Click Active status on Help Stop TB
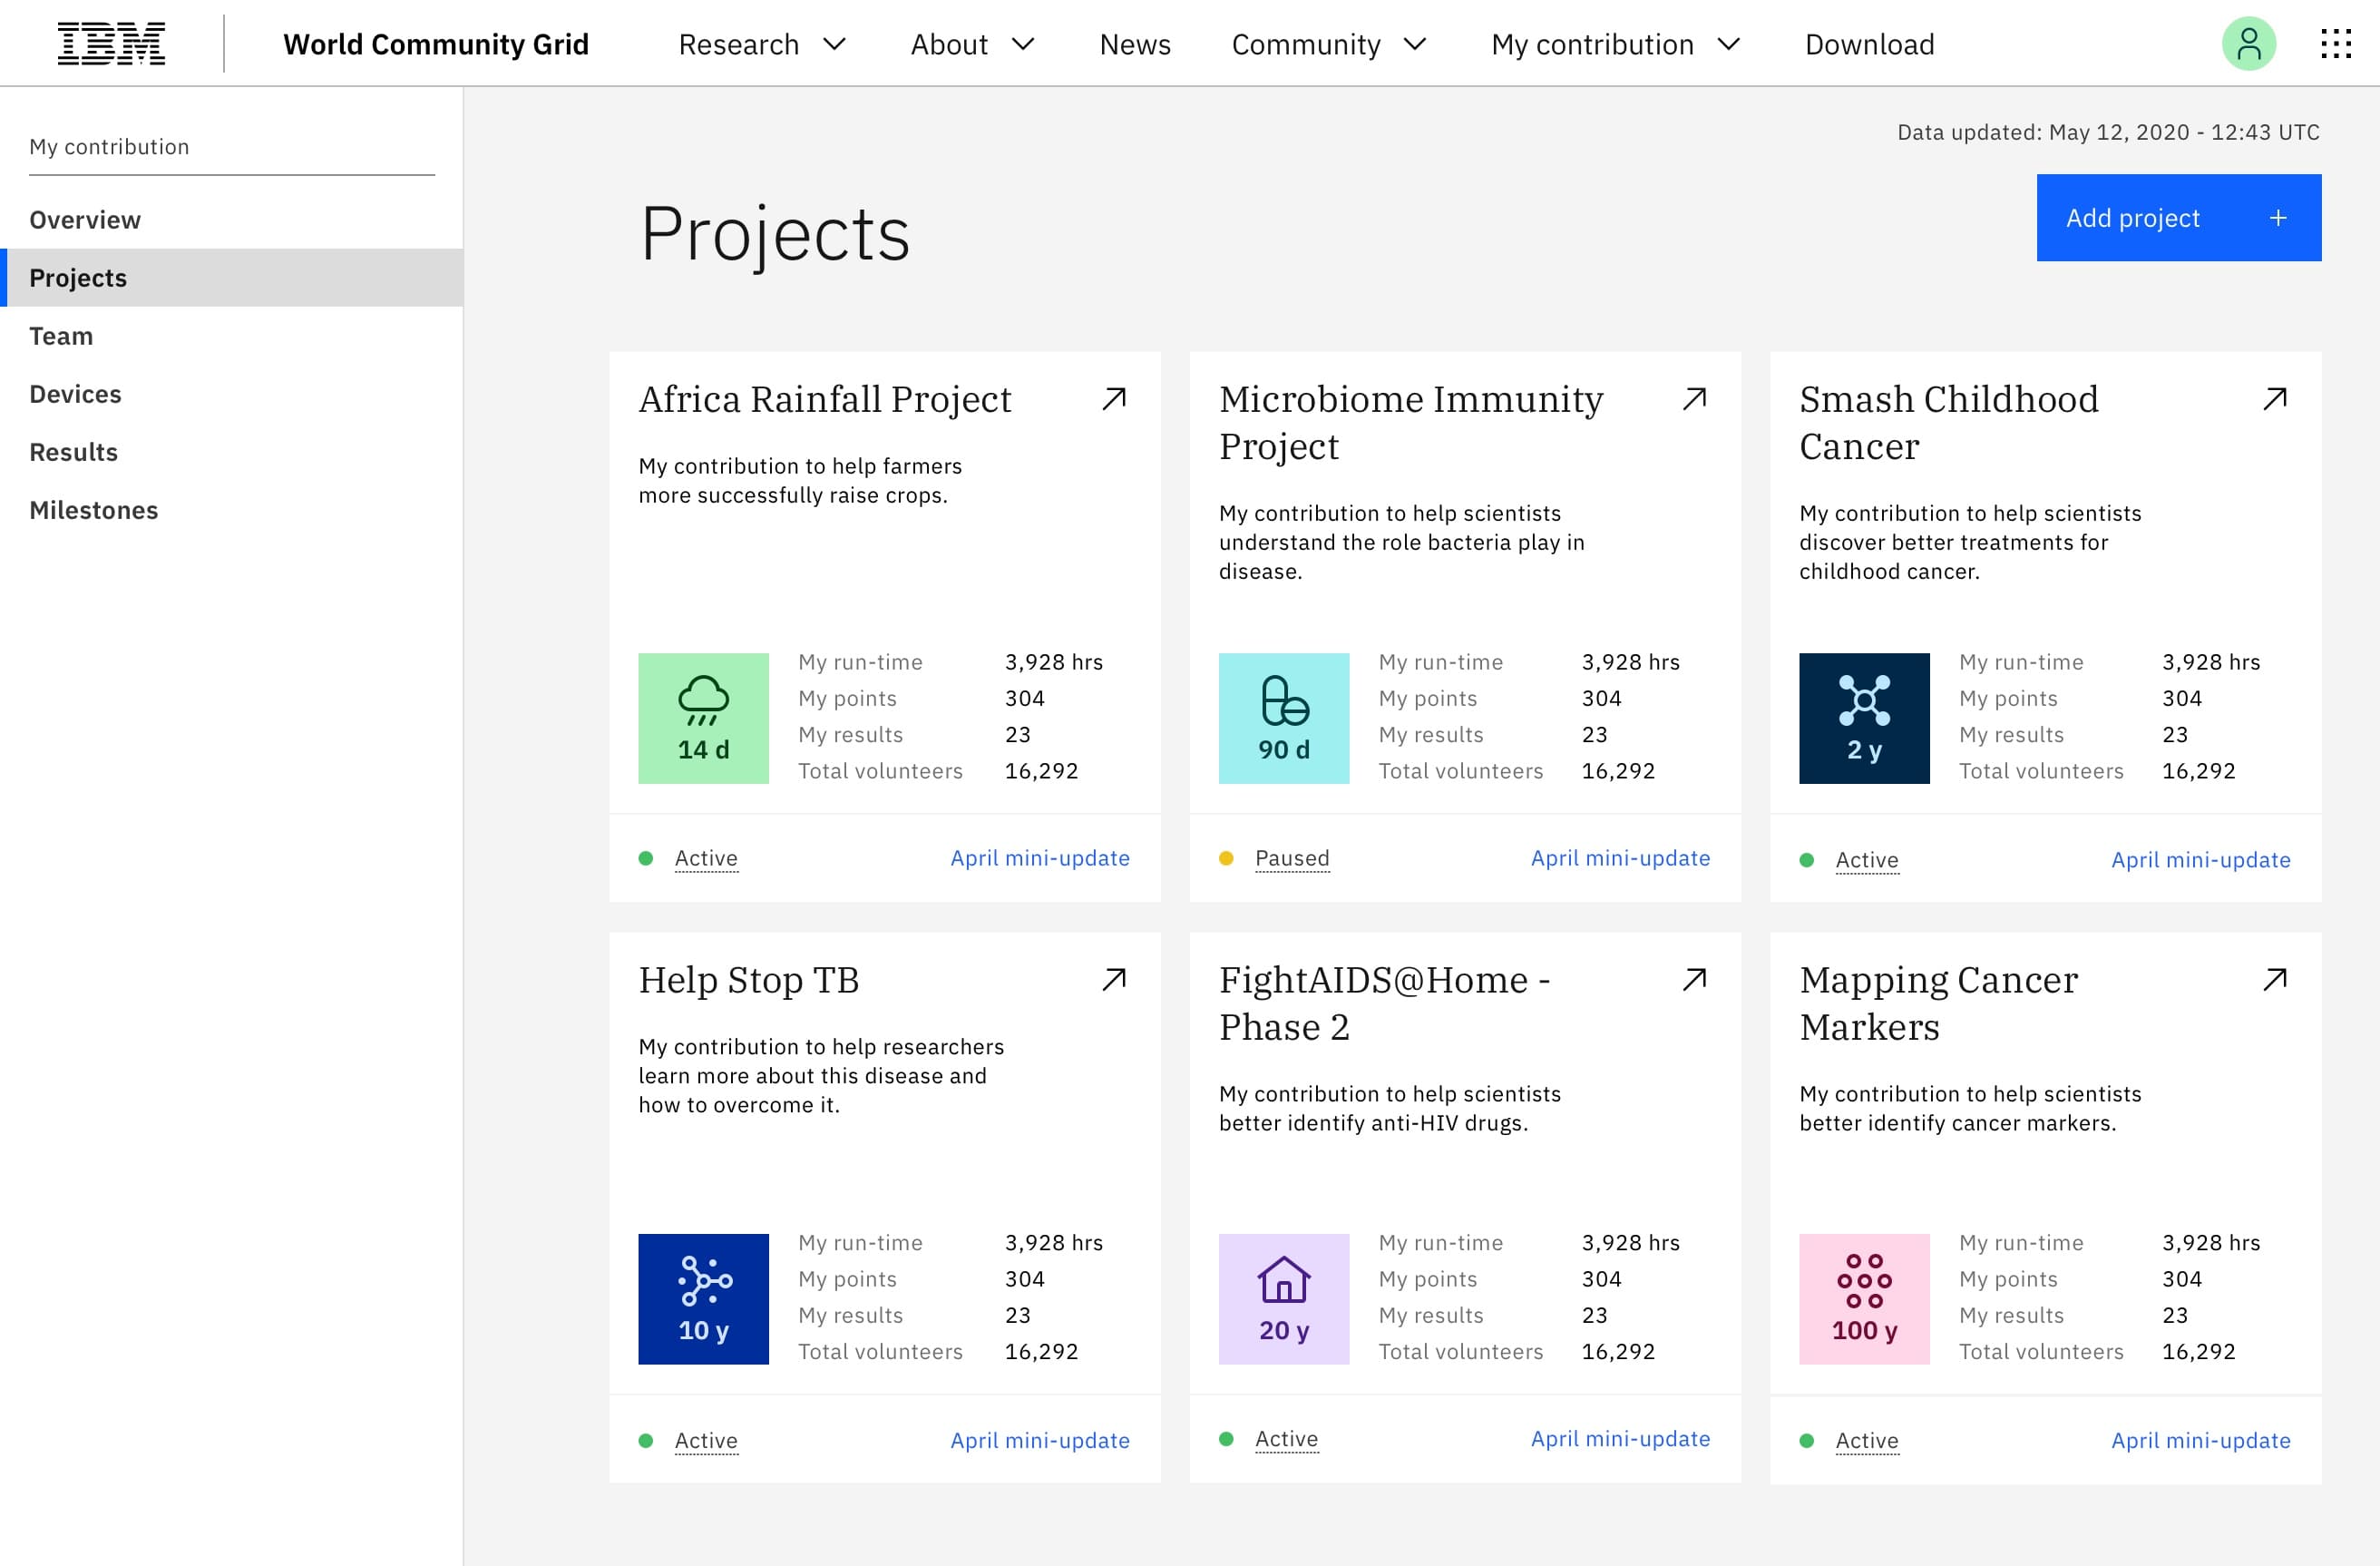 tap(706, 1441)
